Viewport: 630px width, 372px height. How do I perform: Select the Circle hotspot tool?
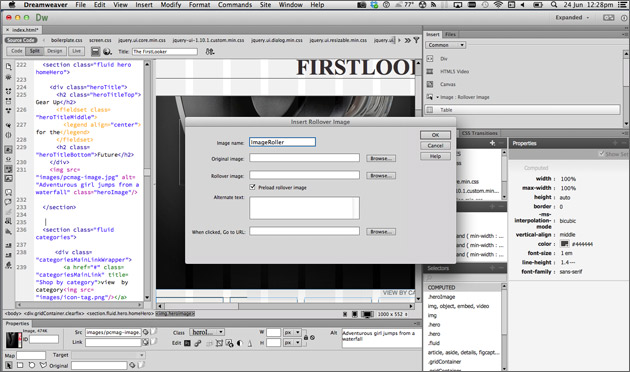point(32,365)
